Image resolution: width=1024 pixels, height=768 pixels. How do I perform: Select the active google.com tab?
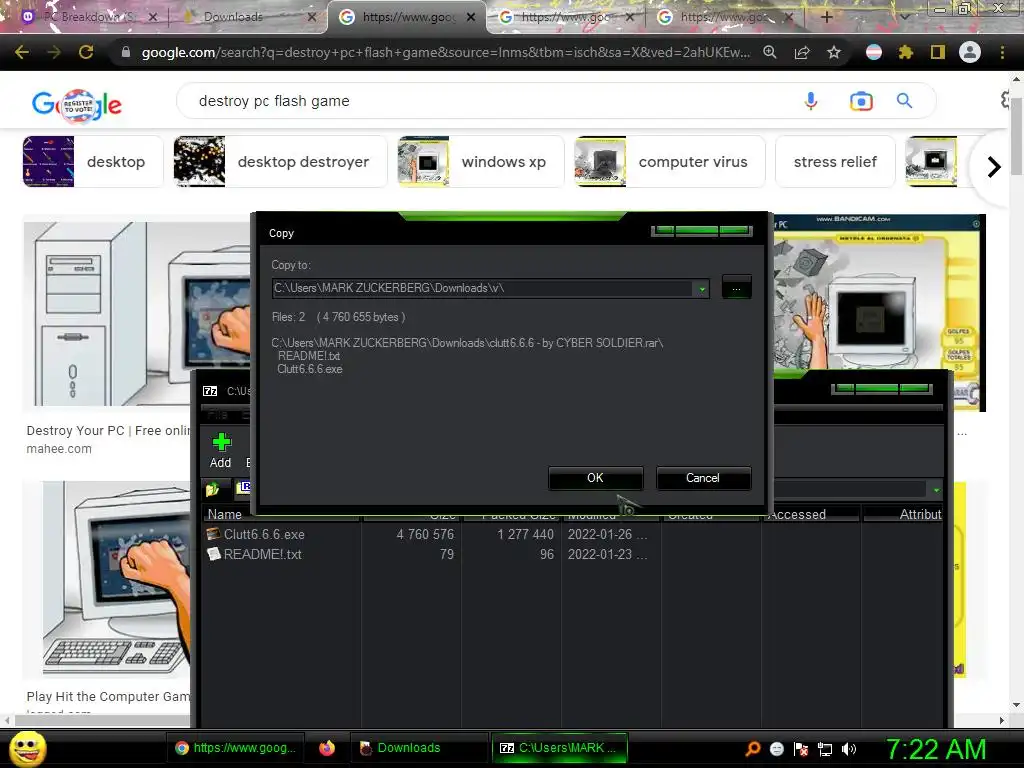[408, 17]
